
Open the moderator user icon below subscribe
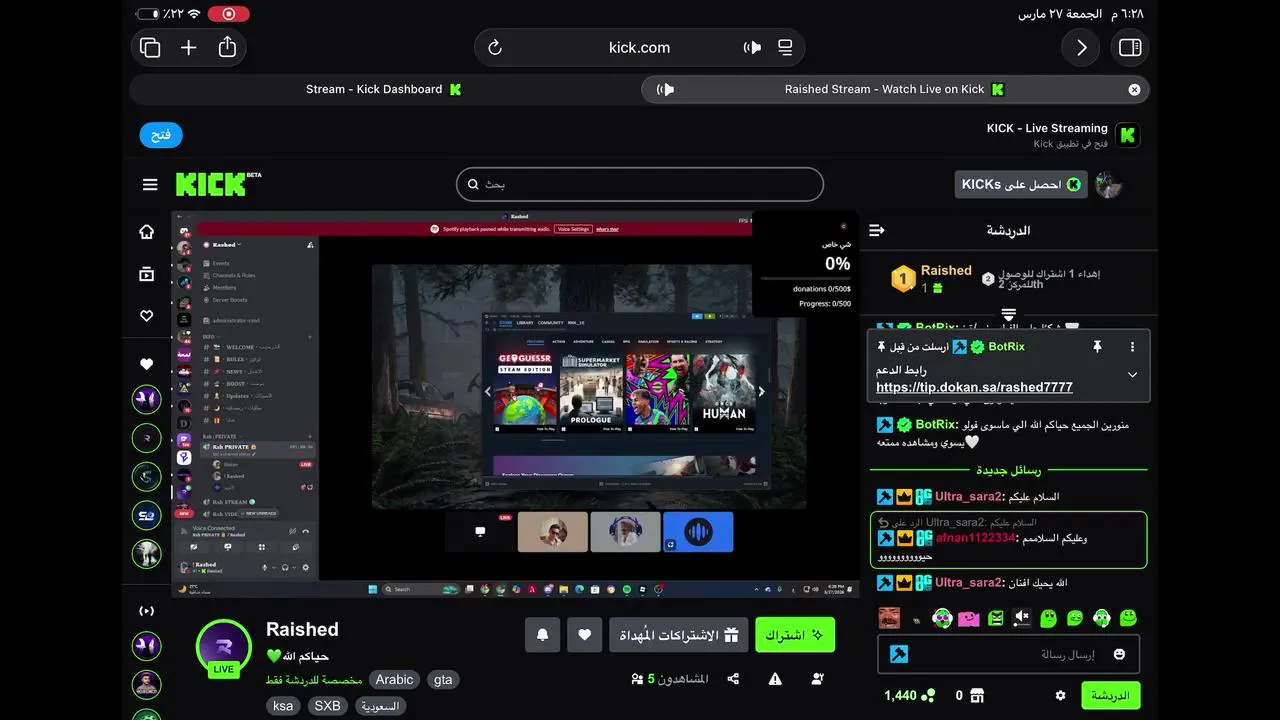point(818,679)
